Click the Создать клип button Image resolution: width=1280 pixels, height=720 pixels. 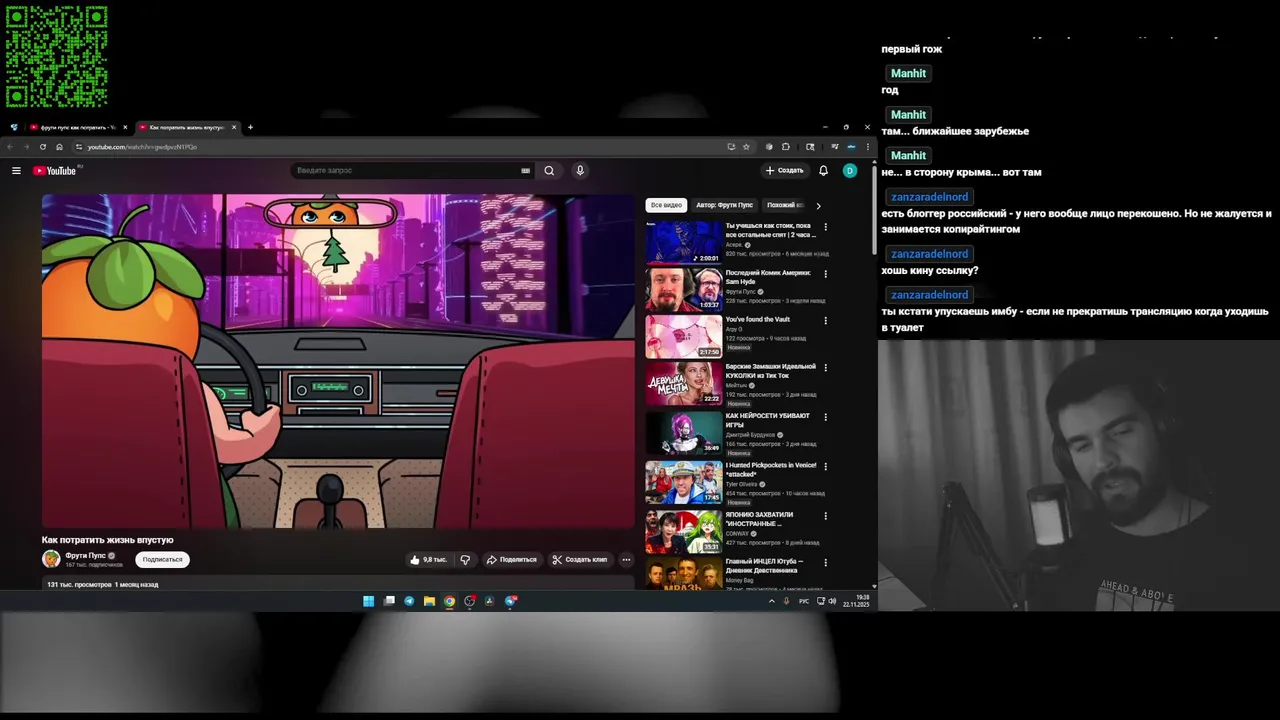580,560
